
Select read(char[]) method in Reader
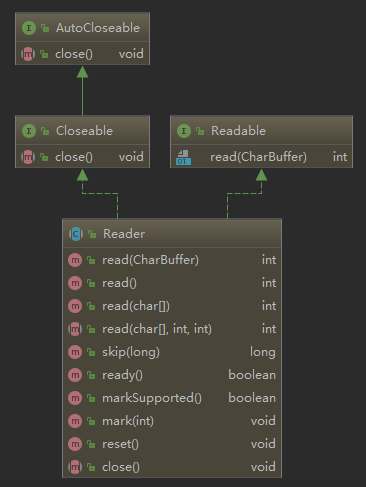point(172,306)
